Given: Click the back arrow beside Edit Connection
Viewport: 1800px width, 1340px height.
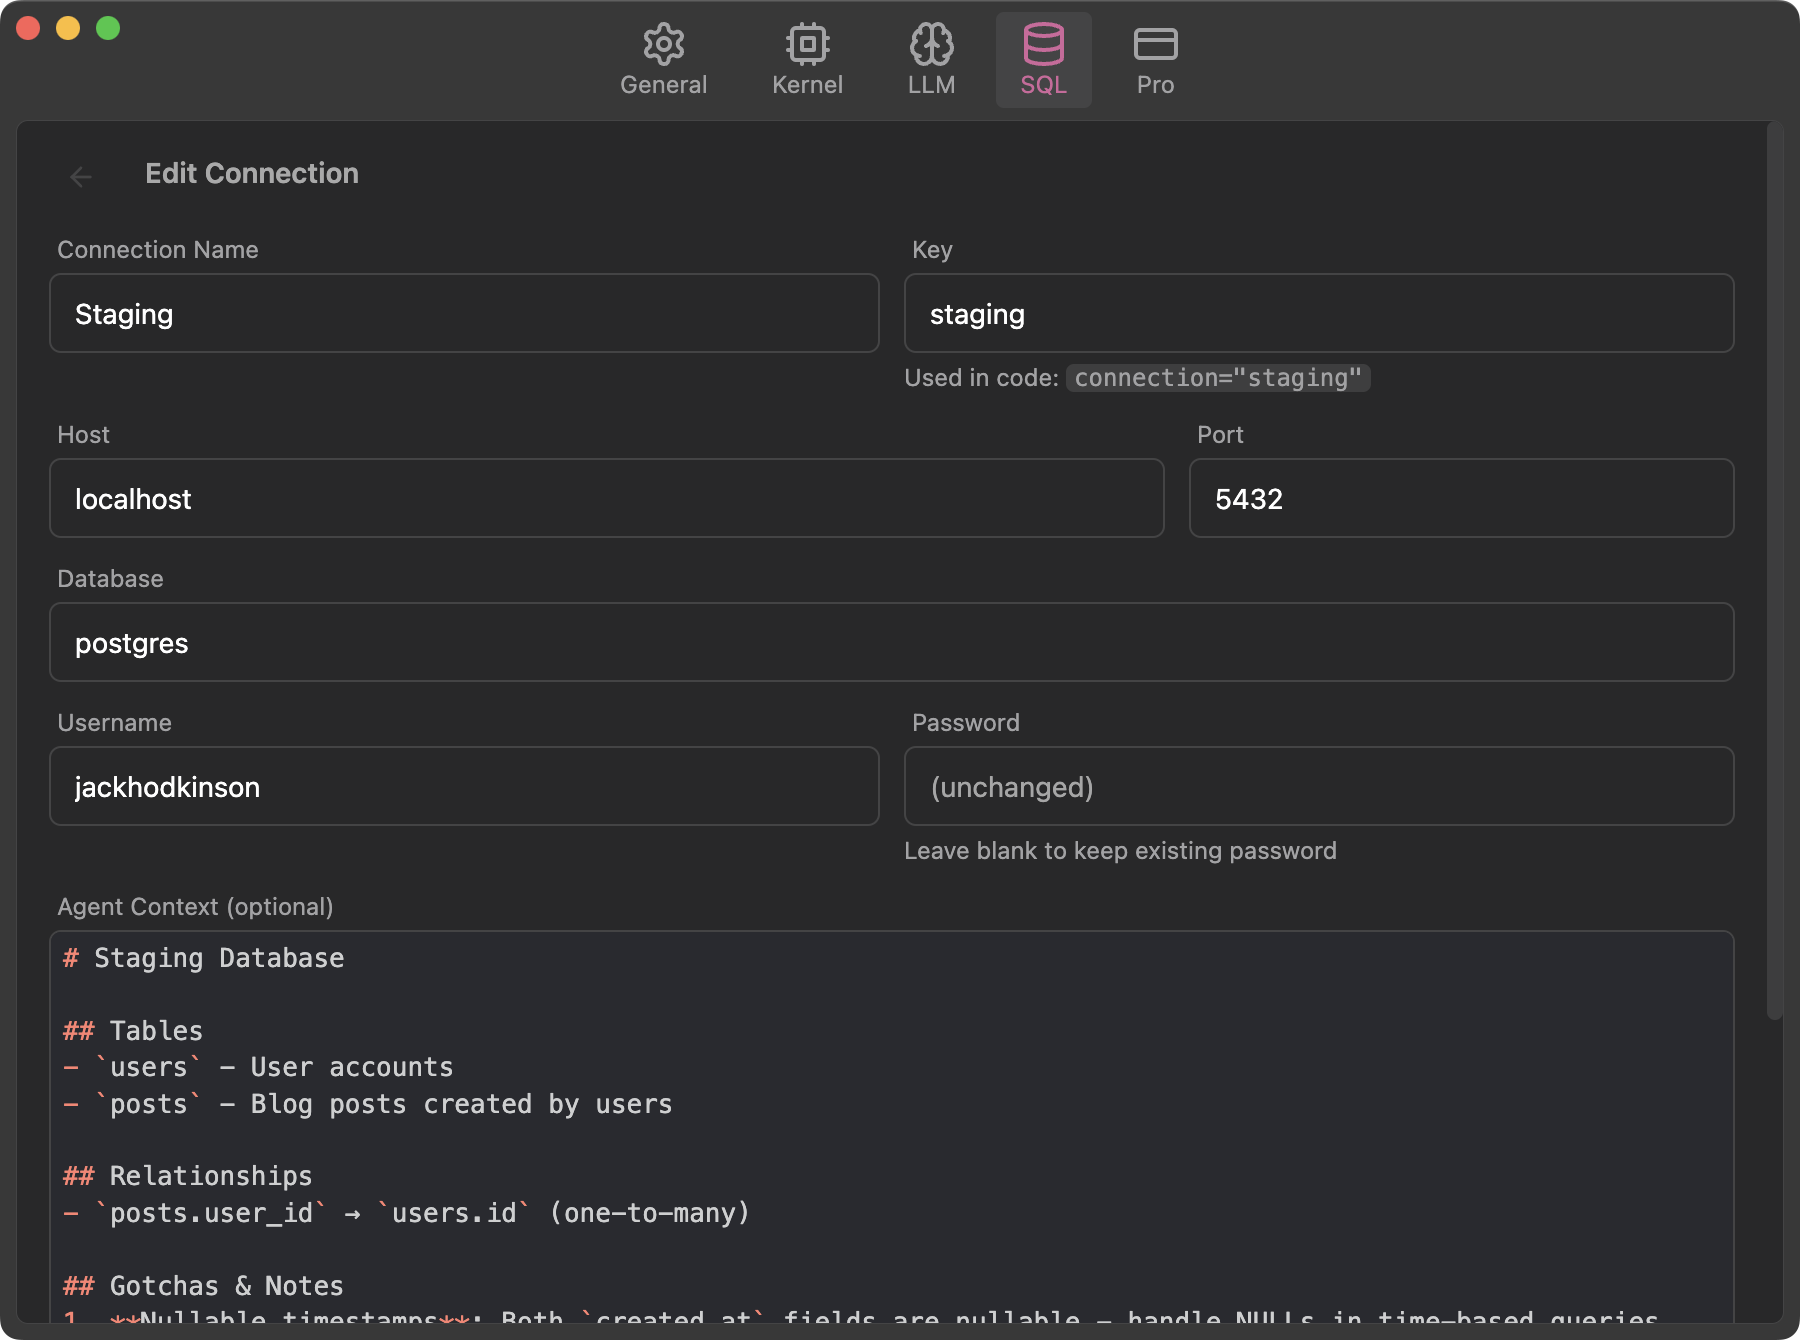Looking at the screenshot, I should [81, 176].
